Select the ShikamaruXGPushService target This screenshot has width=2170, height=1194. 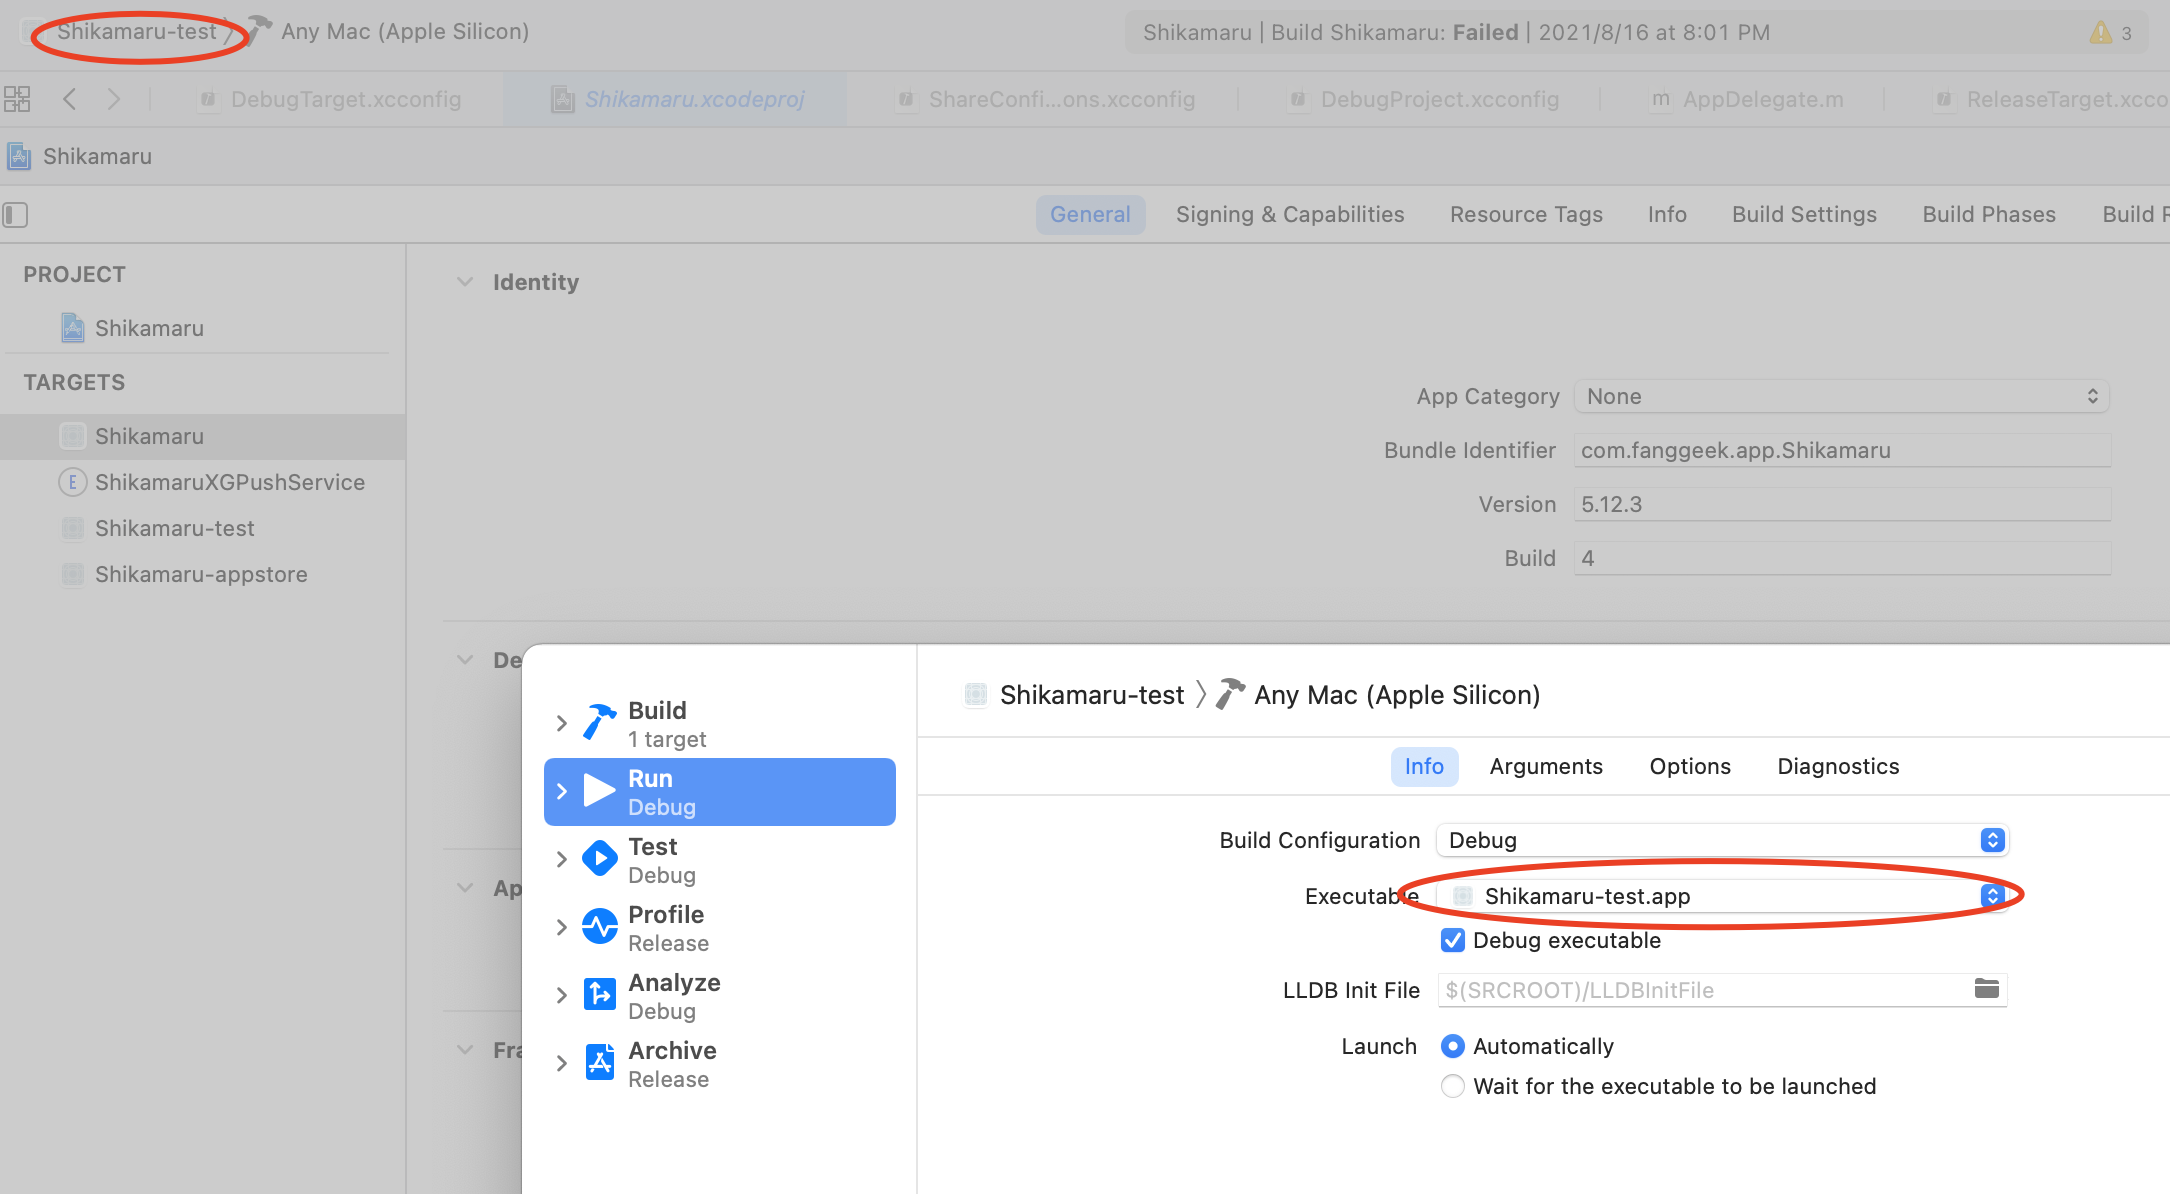tap(229, 482)
